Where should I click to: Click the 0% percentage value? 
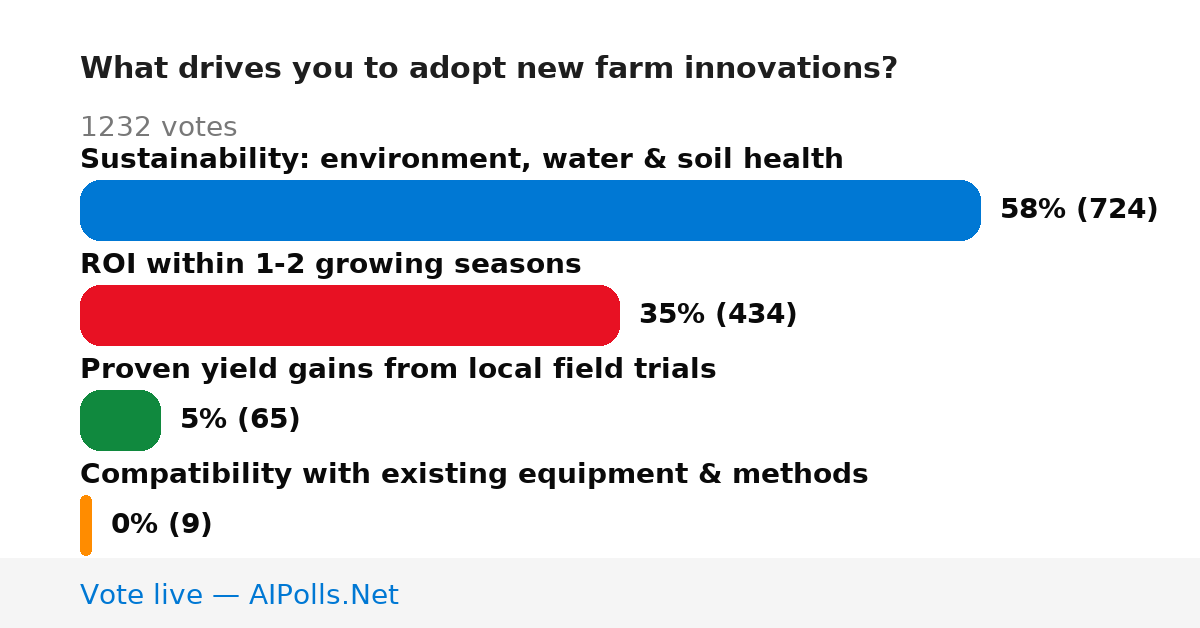[132, 524]
